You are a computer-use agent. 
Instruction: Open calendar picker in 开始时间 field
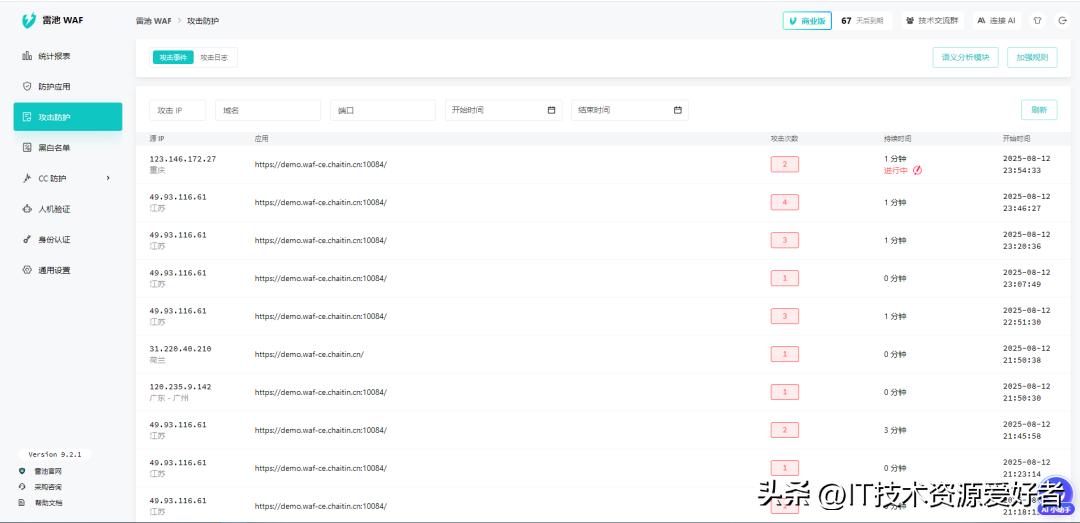[551, 110]
